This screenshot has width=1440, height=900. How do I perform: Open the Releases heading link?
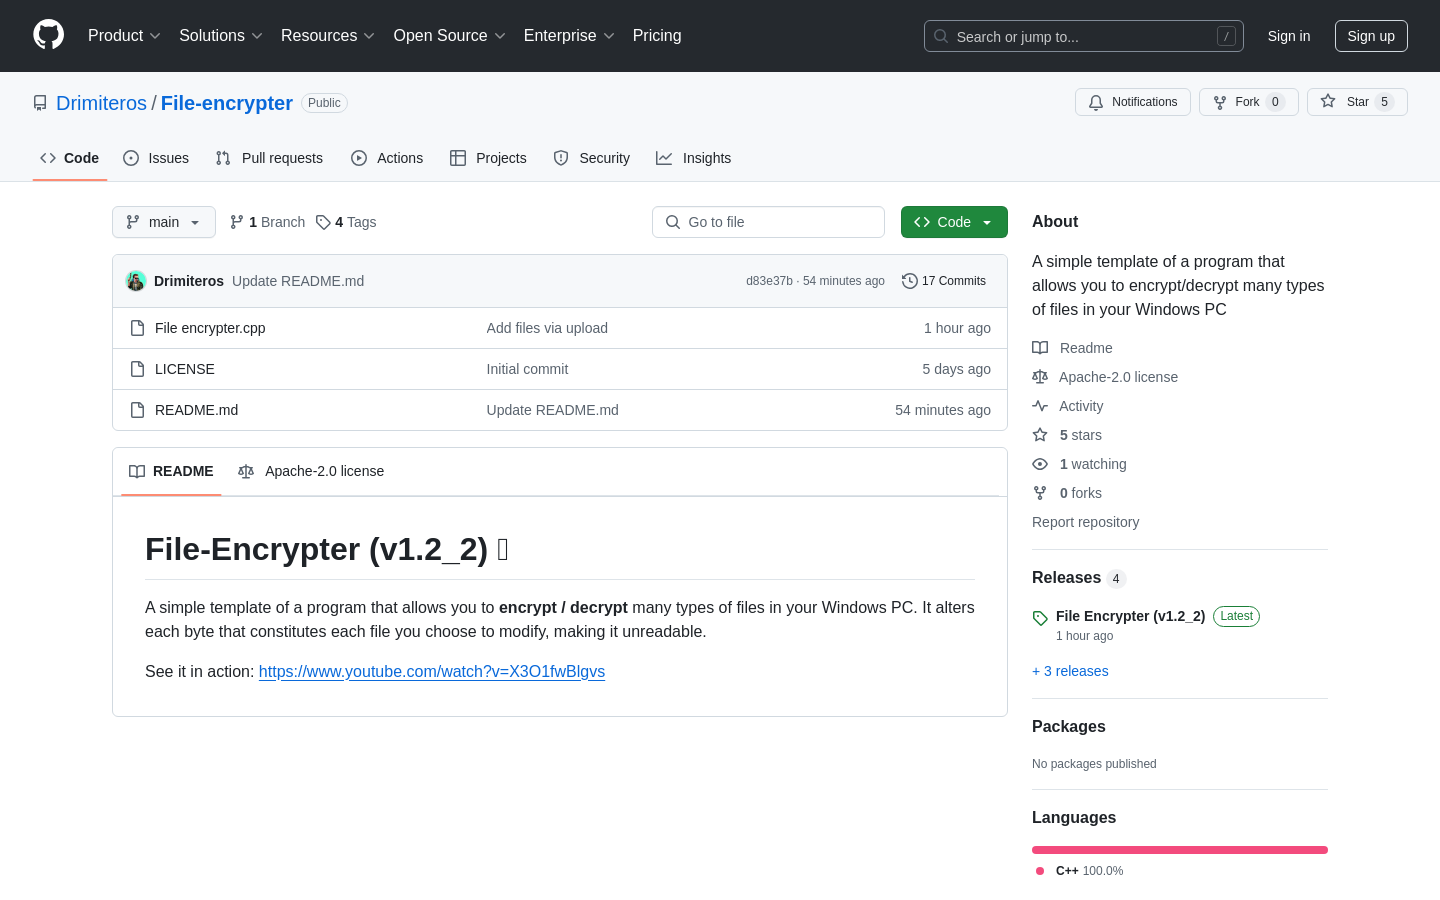click(1079, 578)
